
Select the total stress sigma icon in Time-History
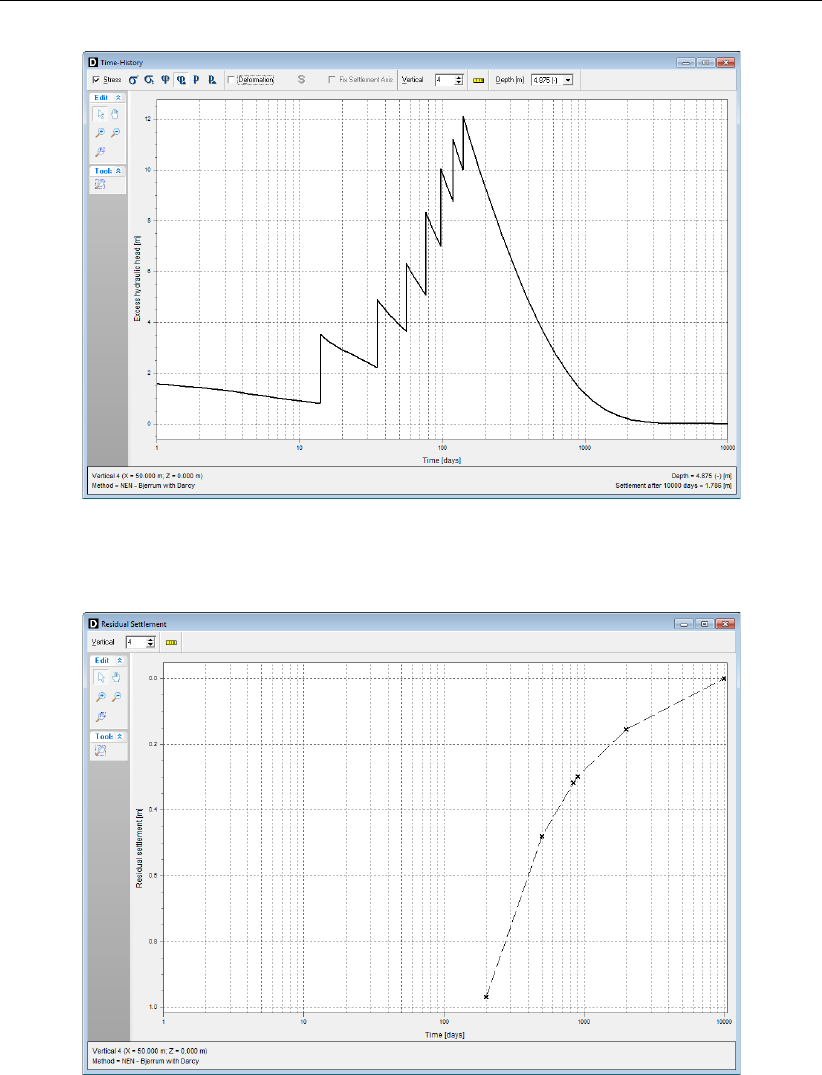pos(149,80)
